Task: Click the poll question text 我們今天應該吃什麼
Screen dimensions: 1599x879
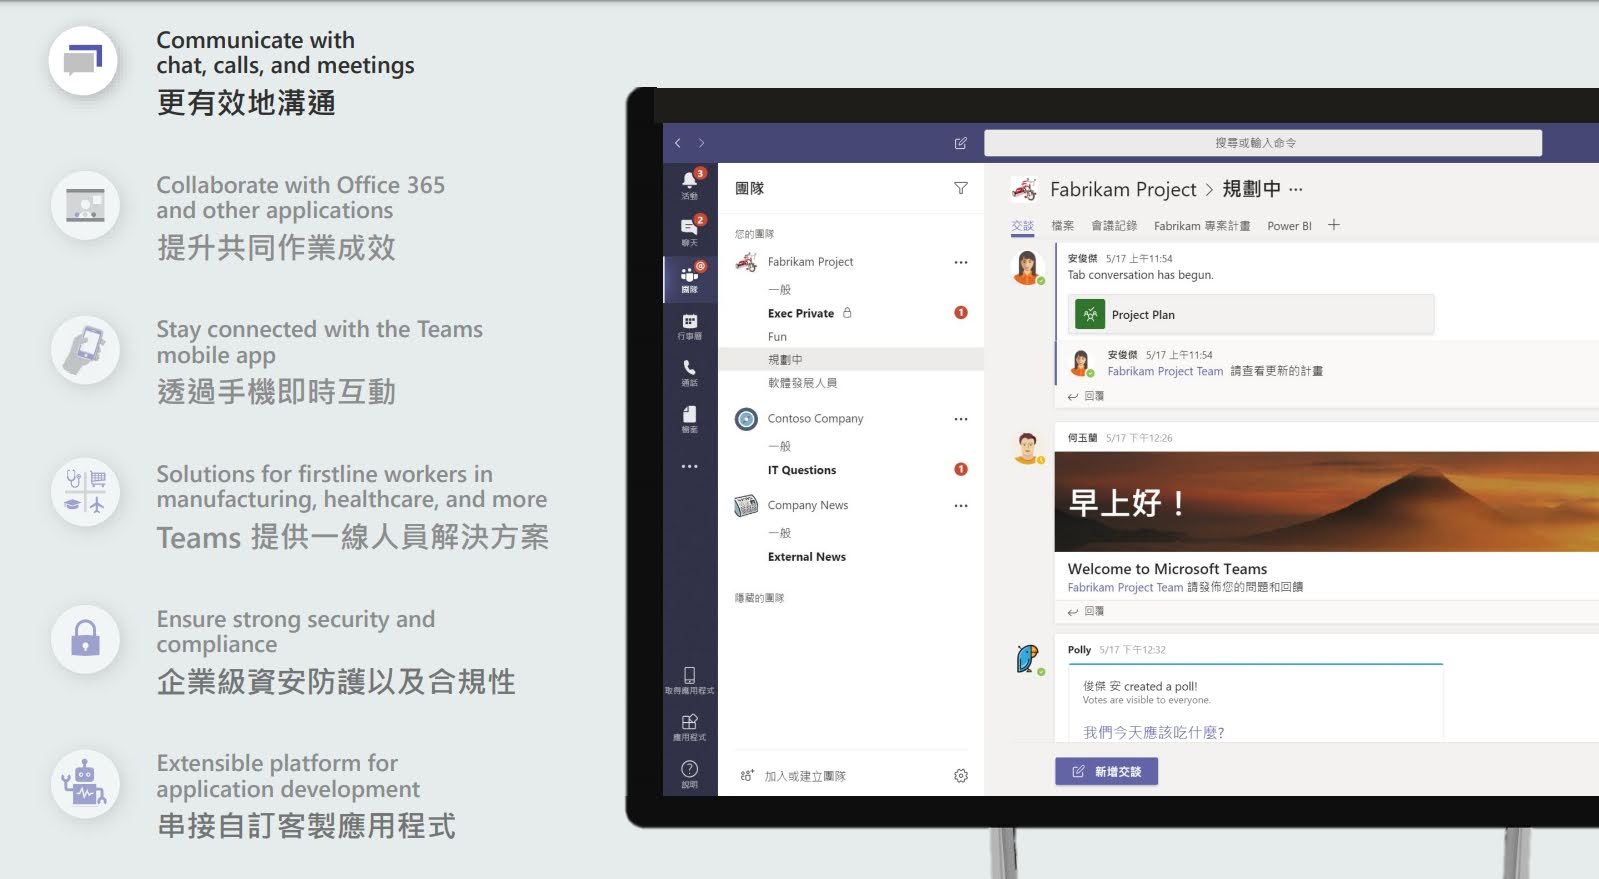Action: pyautogui.click(x=1153, y=732)
